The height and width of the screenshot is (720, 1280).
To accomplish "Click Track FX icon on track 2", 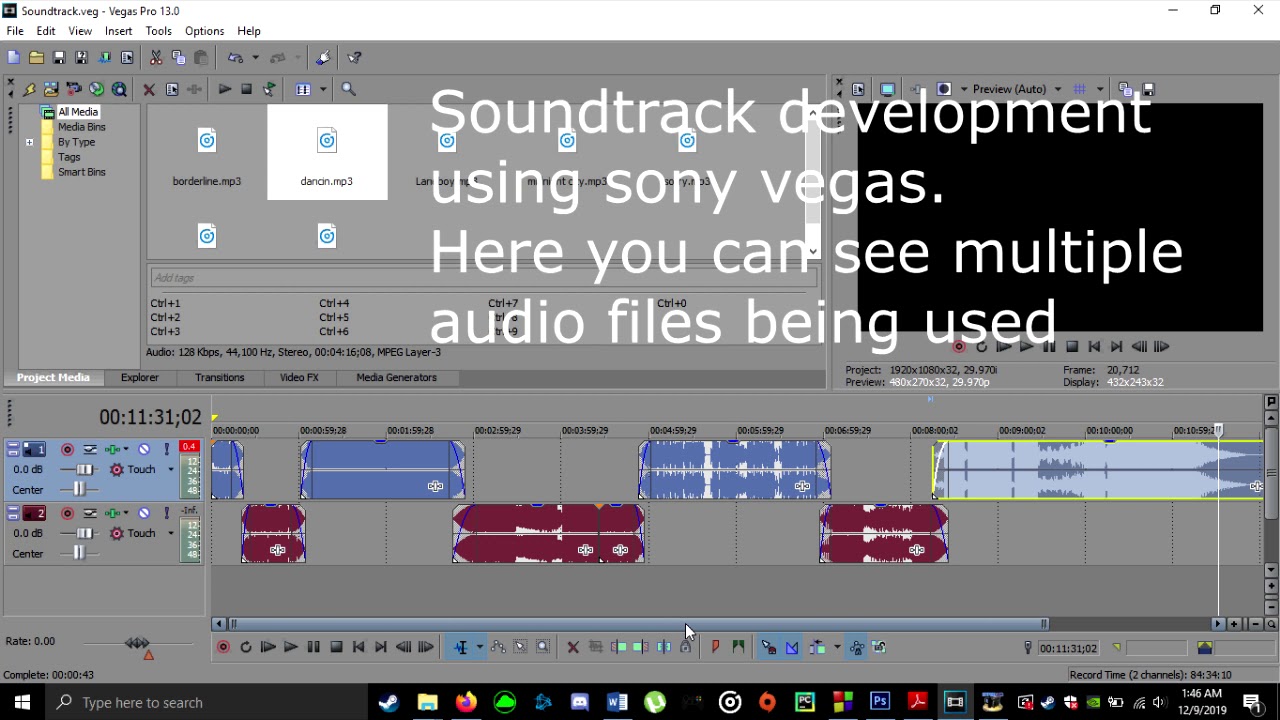I will [x=111, y=513].
